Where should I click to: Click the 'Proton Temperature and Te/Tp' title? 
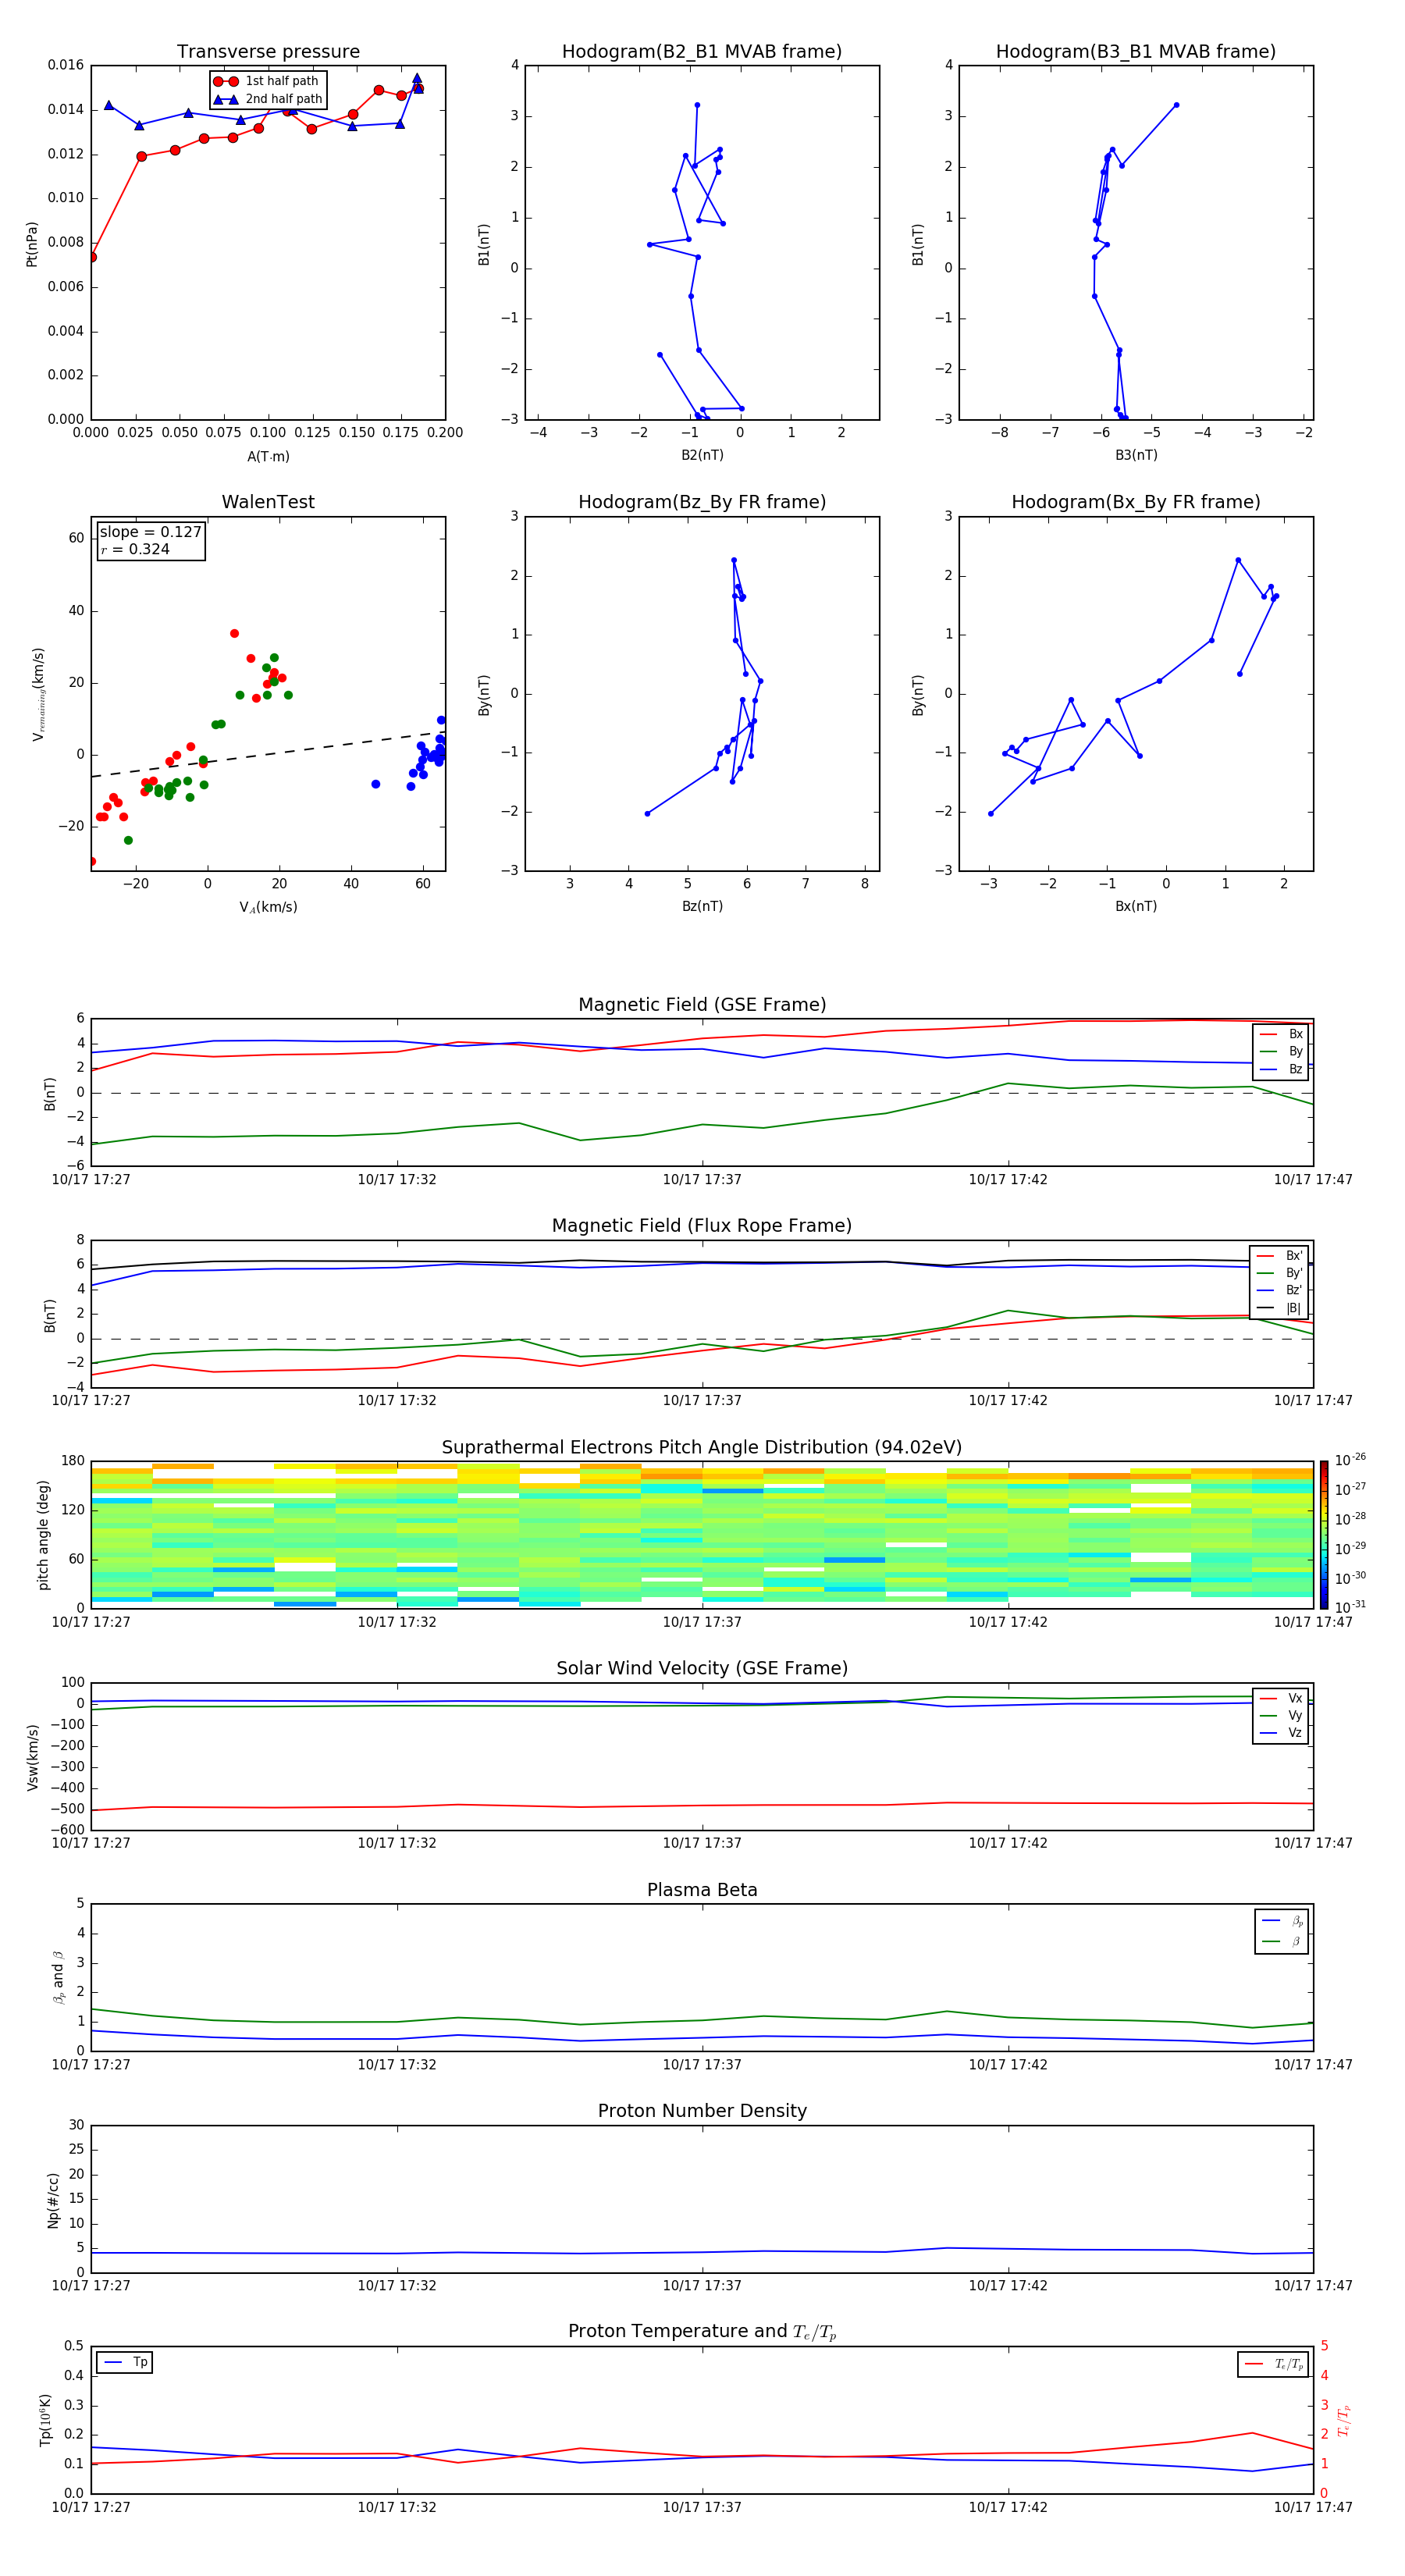click(702, 2332)
